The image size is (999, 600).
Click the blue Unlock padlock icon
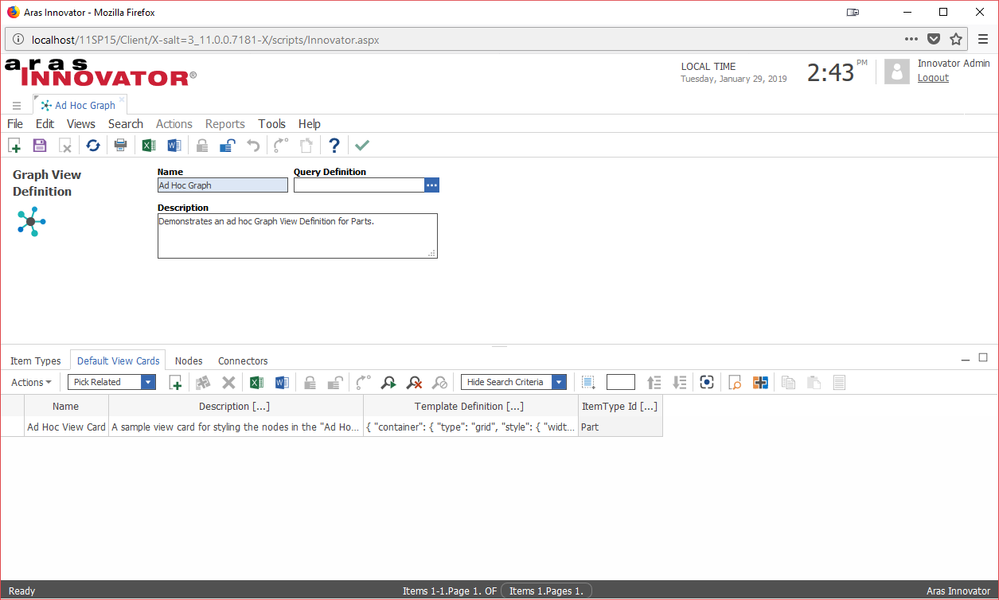point(227,146)
